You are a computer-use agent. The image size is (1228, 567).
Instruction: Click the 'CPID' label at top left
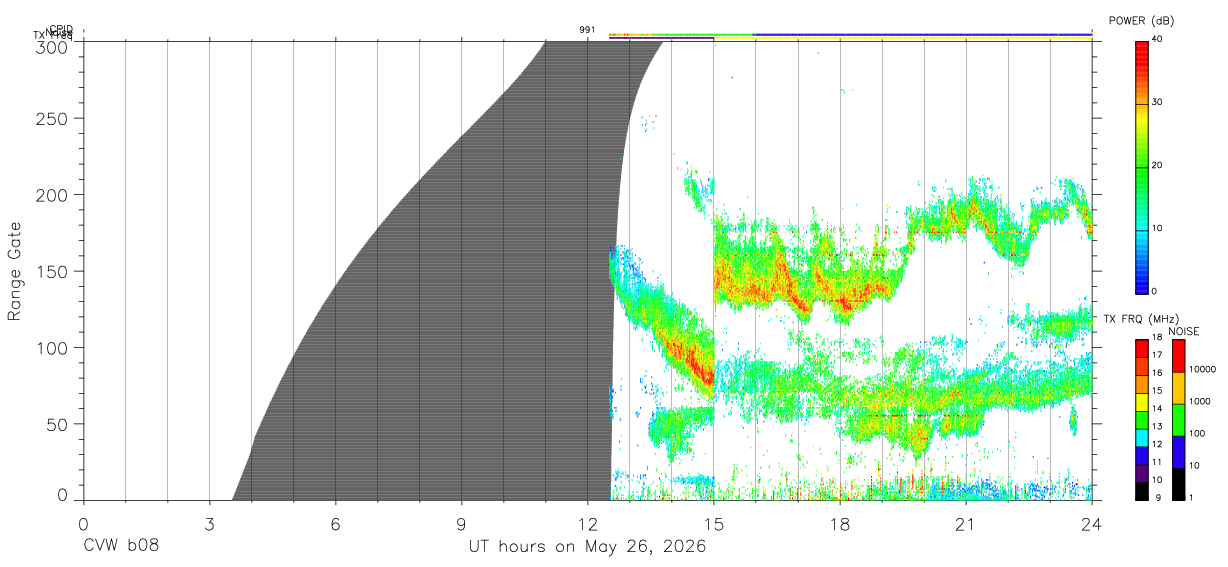coord(61,29)
